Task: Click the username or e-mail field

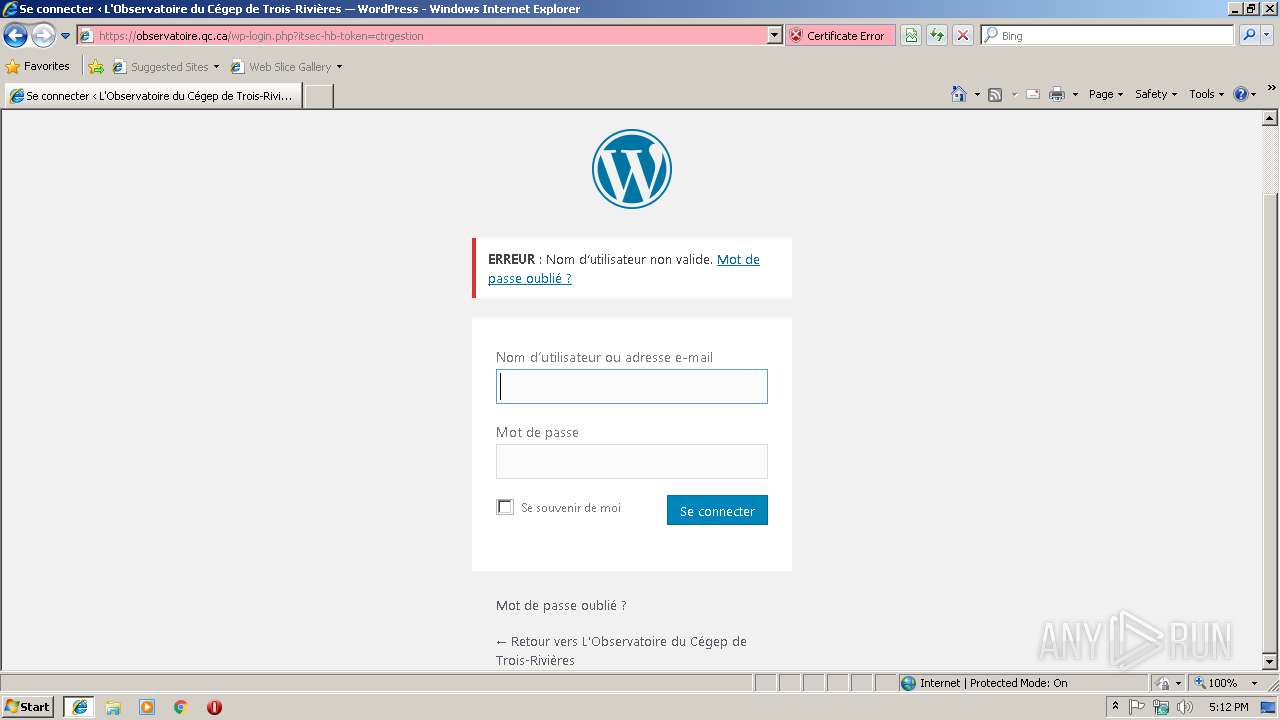Action: coord(632,387)
